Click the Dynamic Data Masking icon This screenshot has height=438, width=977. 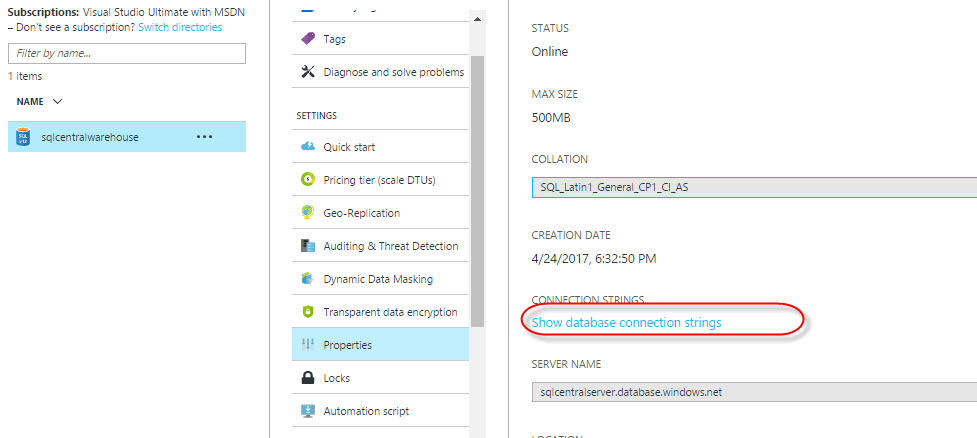coord(308,279)
